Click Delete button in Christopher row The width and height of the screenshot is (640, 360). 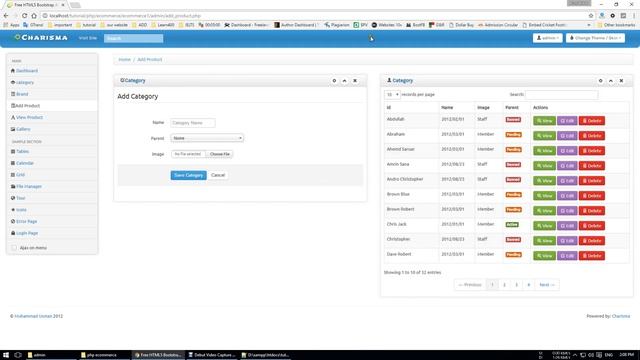[x=592, y=241]
